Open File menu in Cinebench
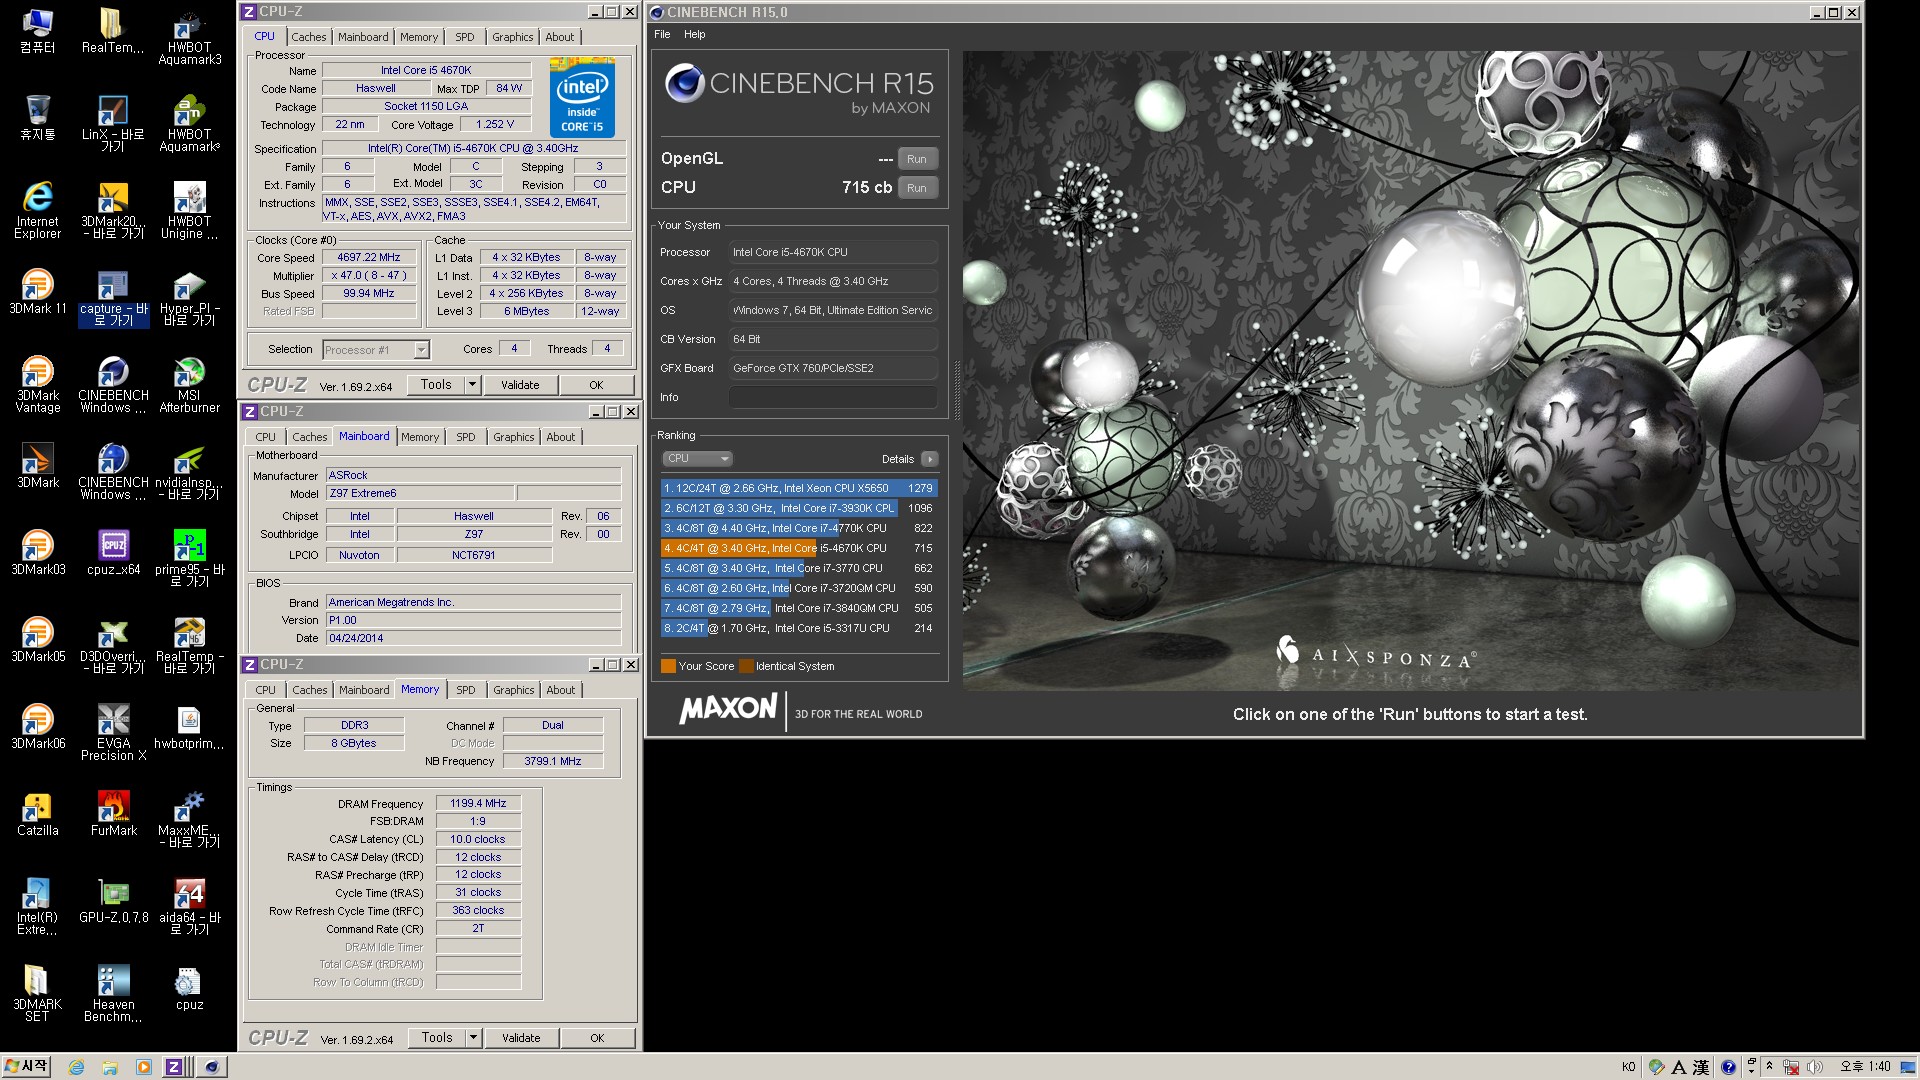 662,34
